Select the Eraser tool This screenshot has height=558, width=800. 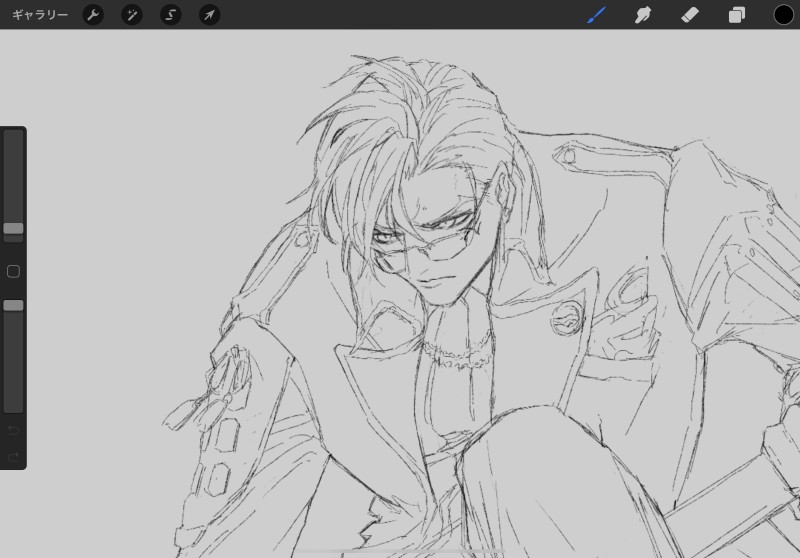pos(690,15)
